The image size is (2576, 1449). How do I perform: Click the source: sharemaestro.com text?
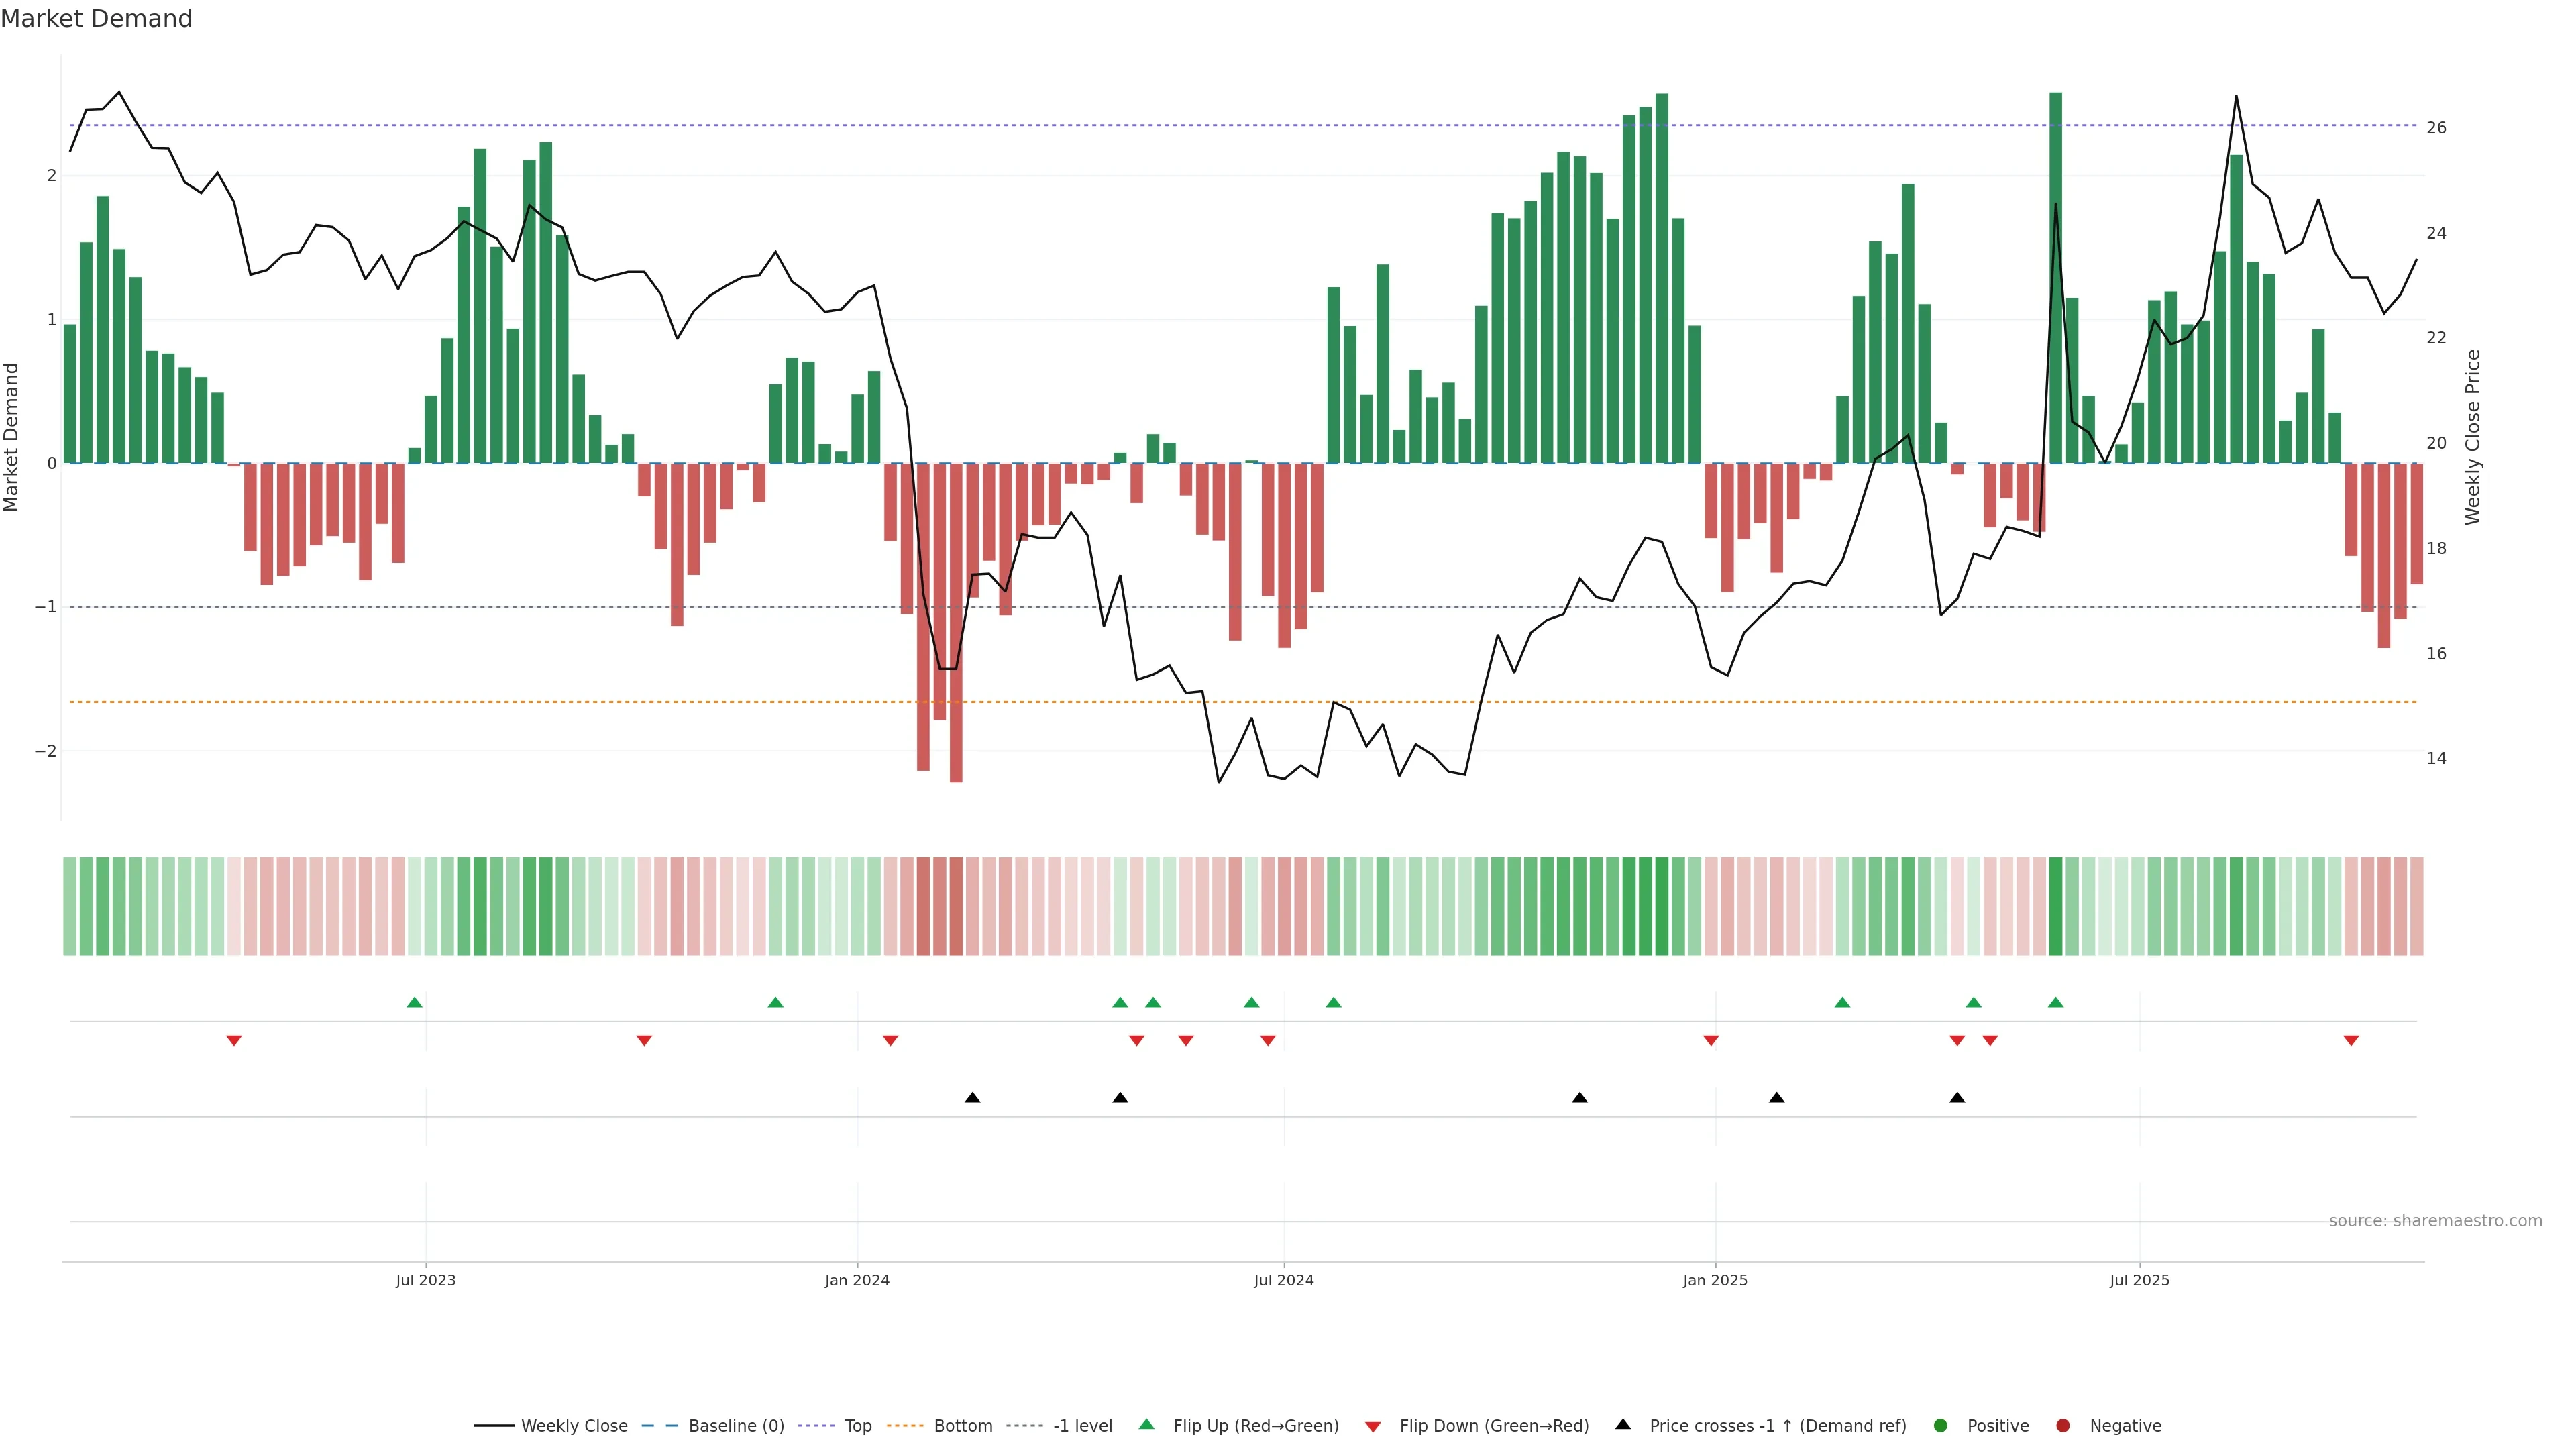pyautogui.click(x=2435, y=1221)
